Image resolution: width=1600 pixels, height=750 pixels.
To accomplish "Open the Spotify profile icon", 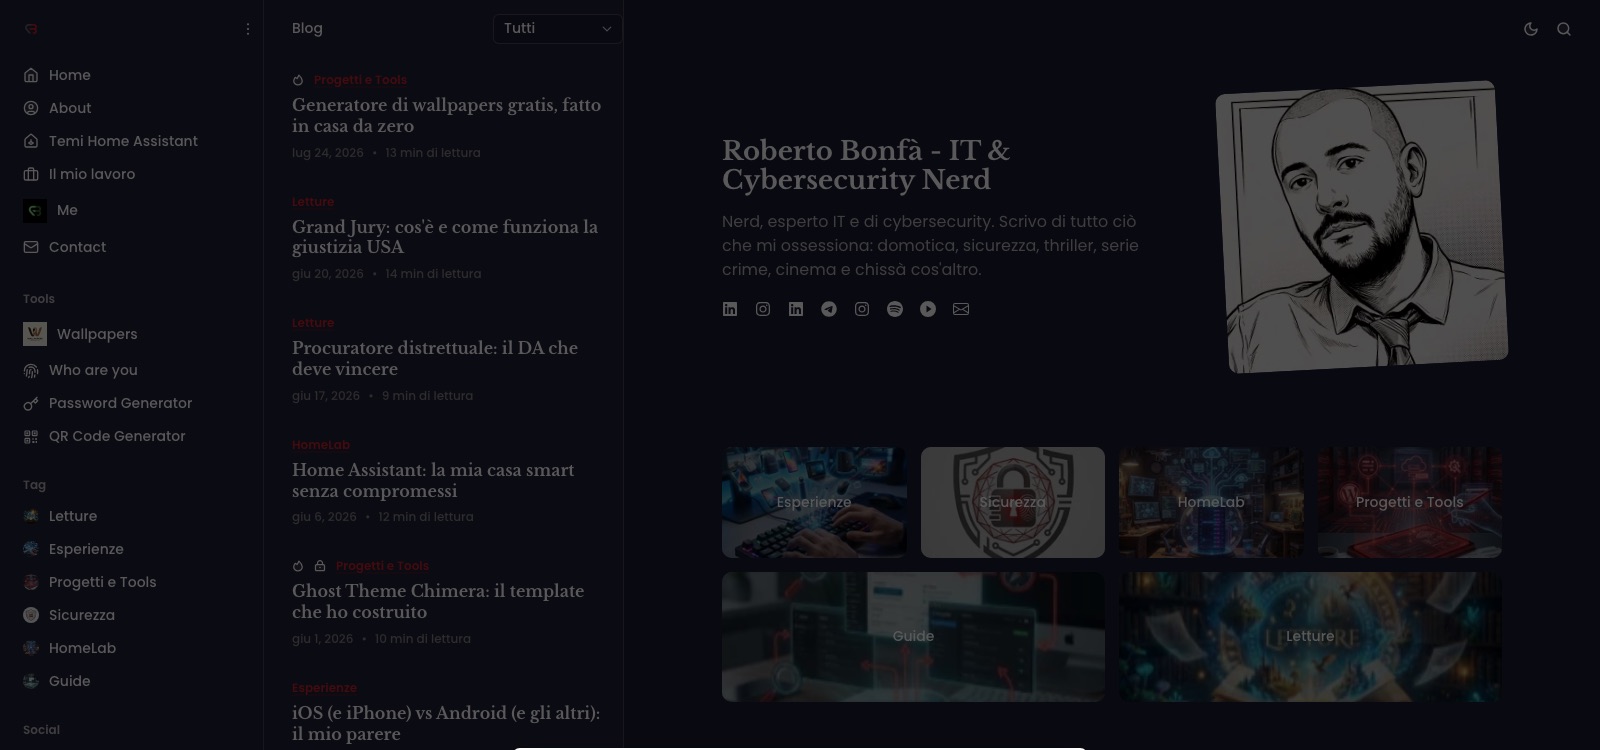I will tap(895, 309).
